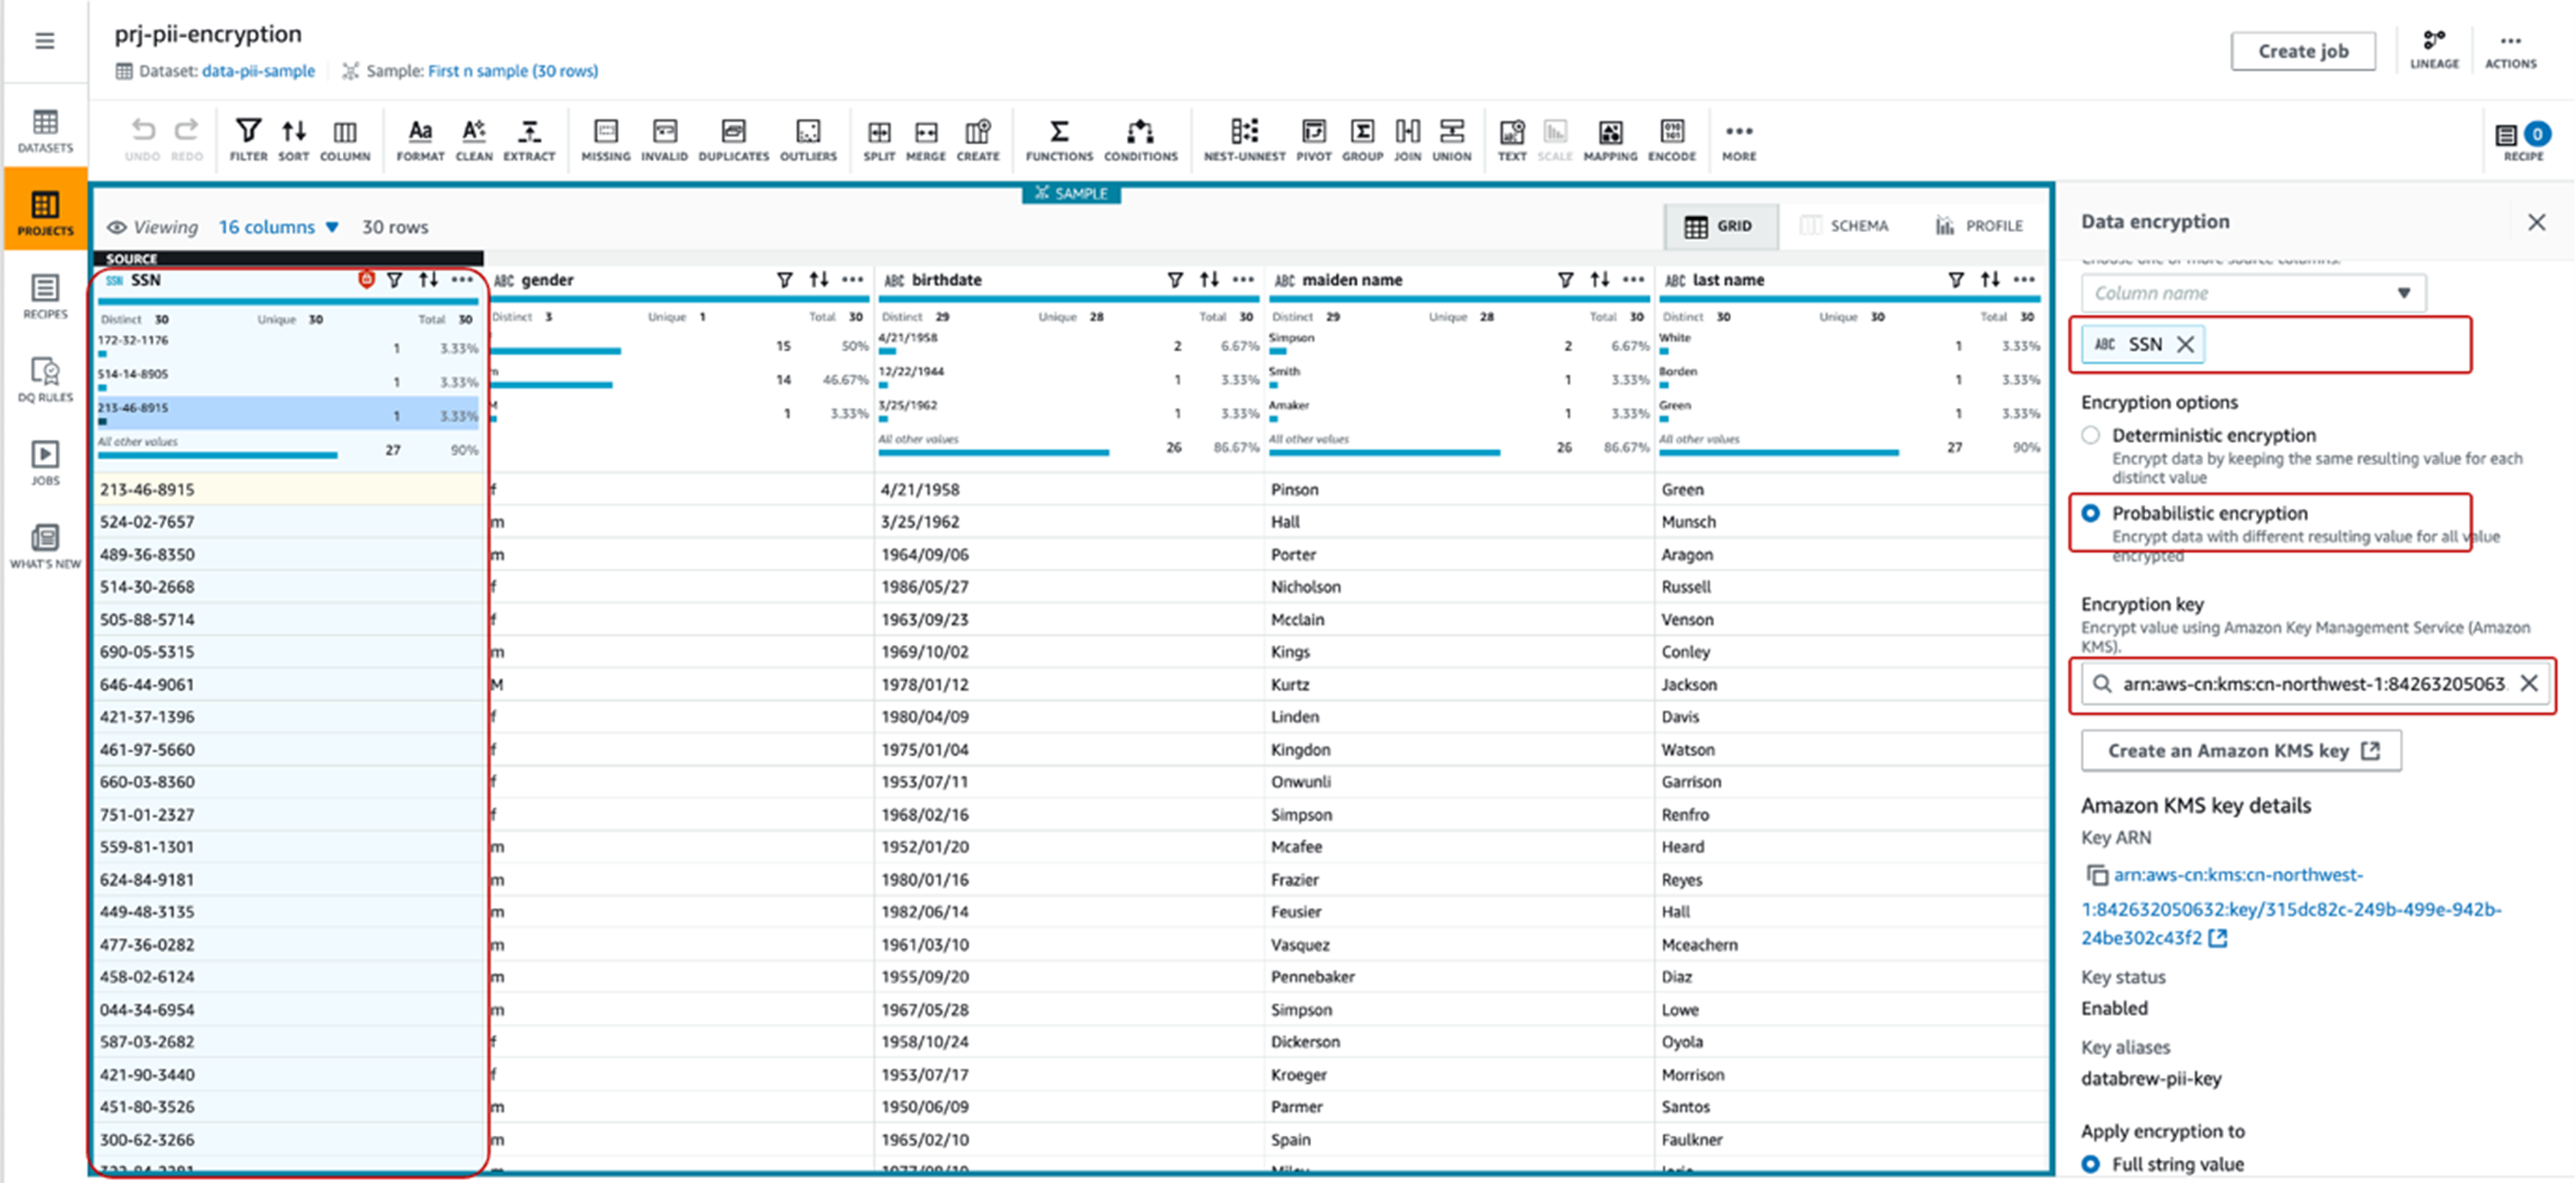Switch to the Schema tab
Viewport: 2576px width, 1183px height.
click(x=1845, y=226)
